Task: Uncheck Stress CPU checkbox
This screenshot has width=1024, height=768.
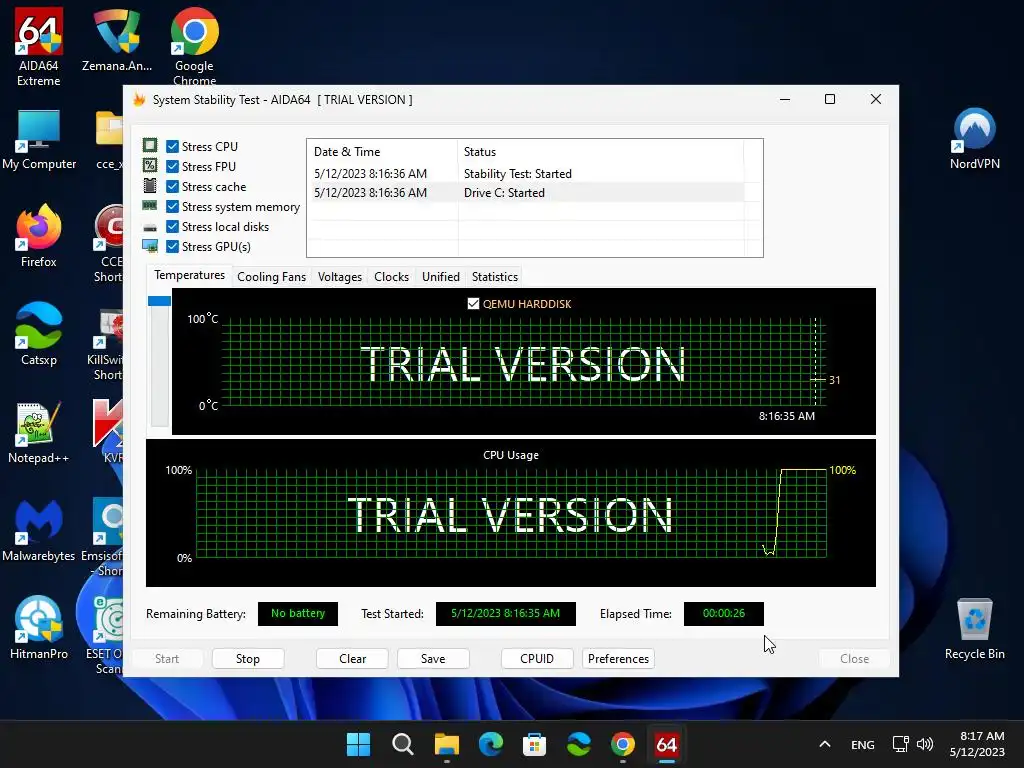Action: tap(172, 146)
